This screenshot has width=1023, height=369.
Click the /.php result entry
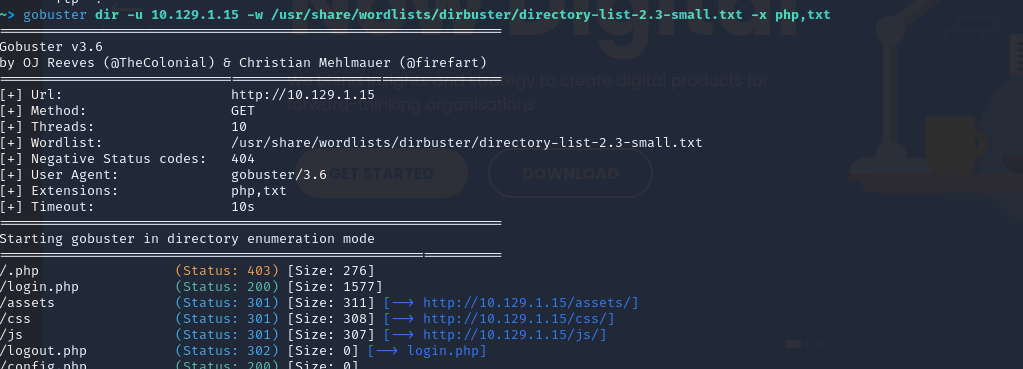pos(20,271)
